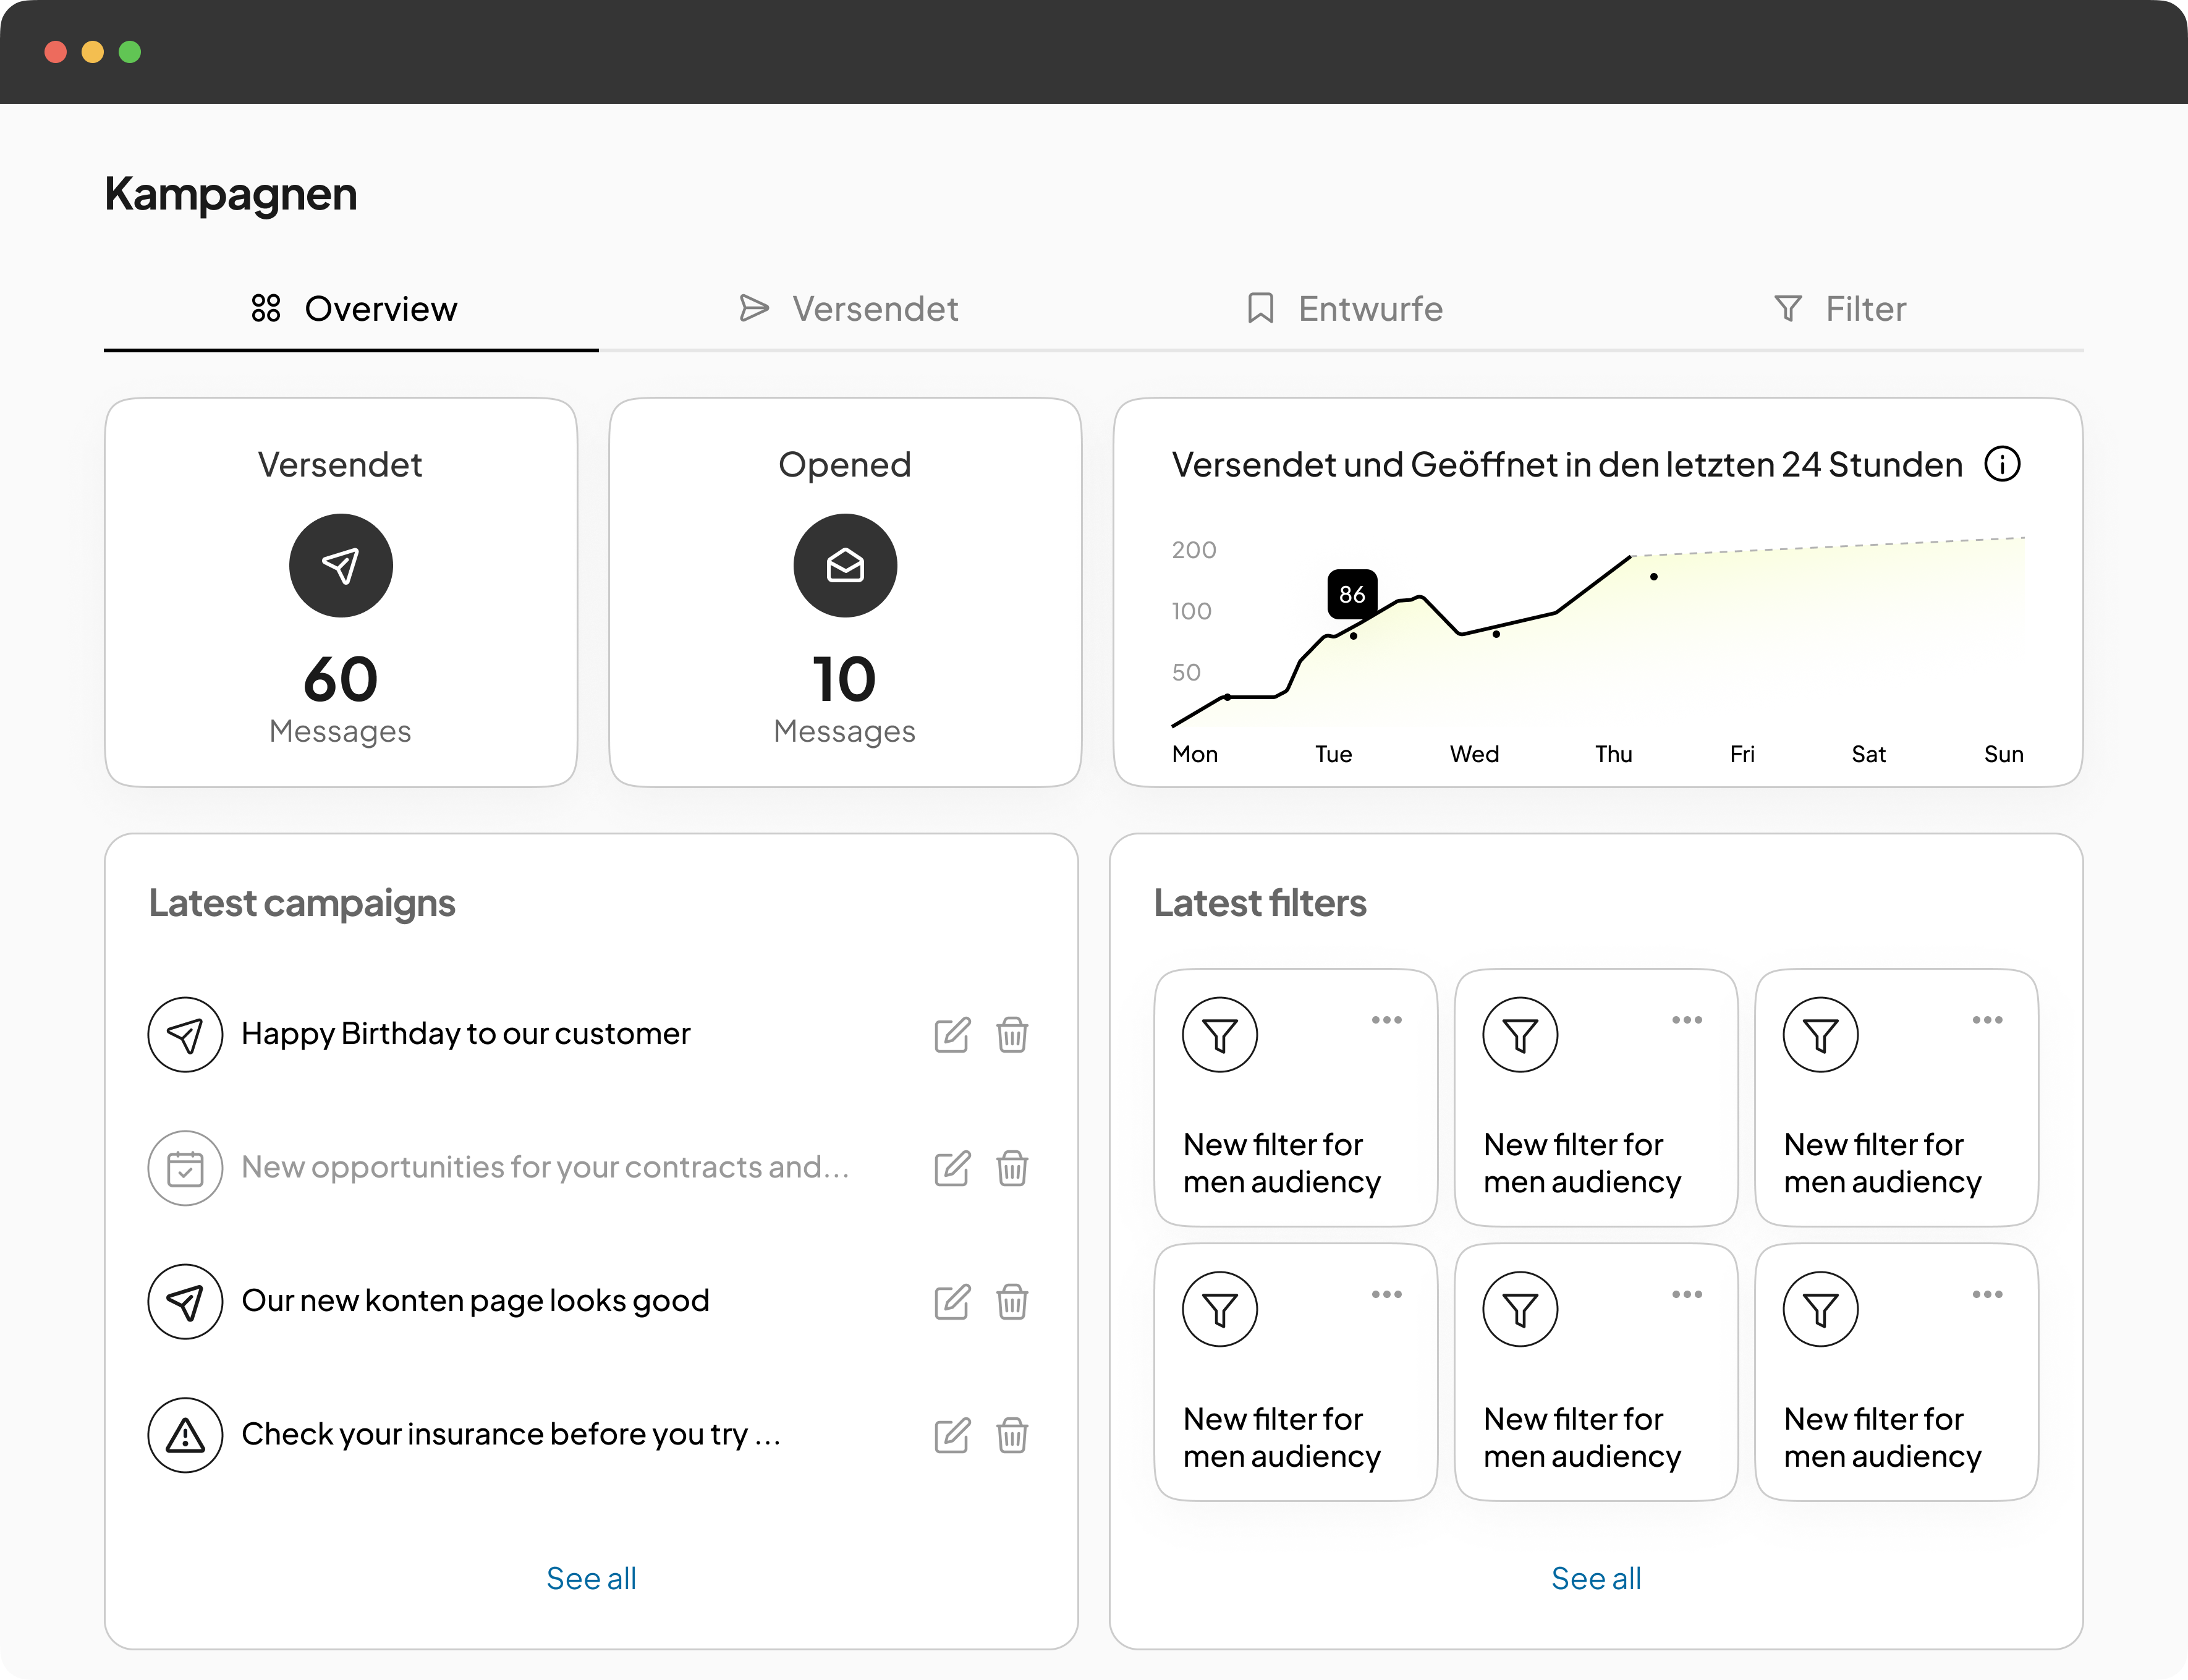
Task: Maximize the window with the green button
Action: point(130,52)
